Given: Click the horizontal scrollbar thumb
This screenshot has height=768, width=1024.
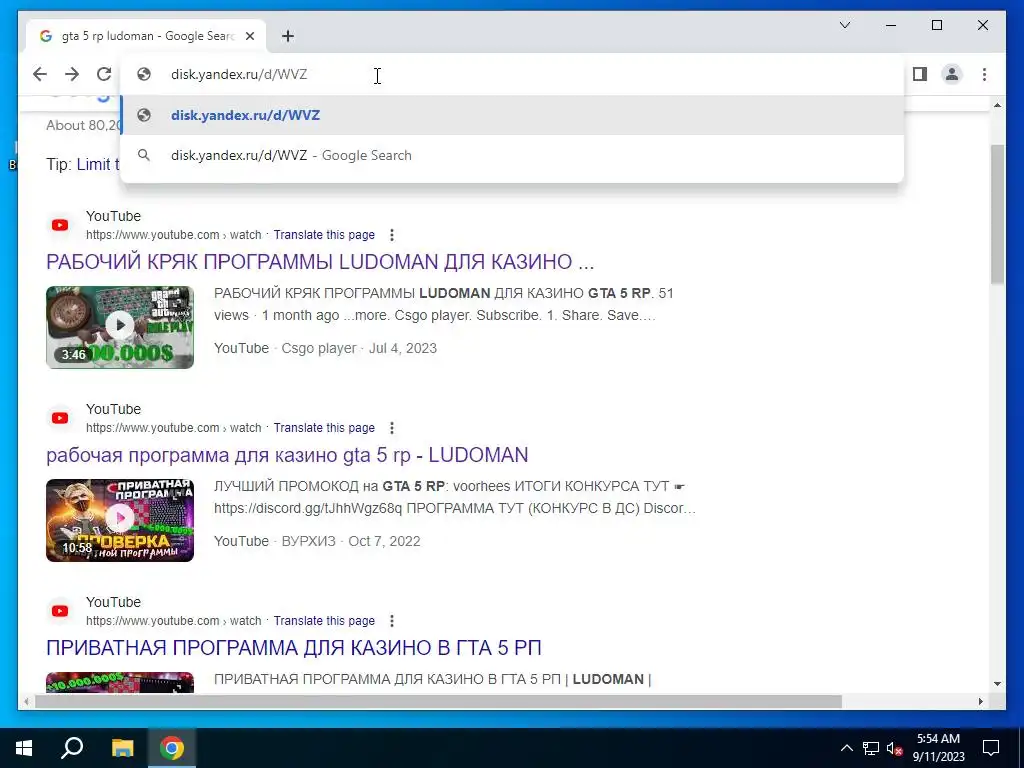Looking at the screenshot, I should tap(438, 702).
